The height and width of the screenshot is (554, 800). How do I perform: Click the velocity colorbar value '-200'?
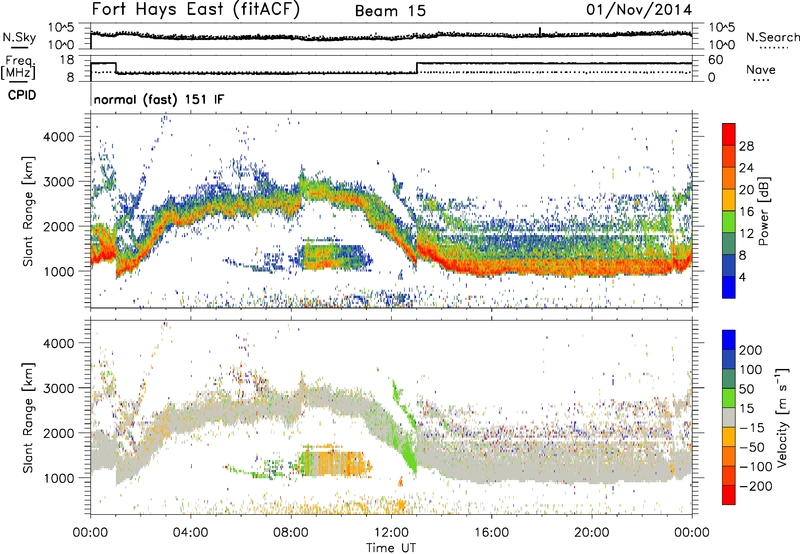750,487
